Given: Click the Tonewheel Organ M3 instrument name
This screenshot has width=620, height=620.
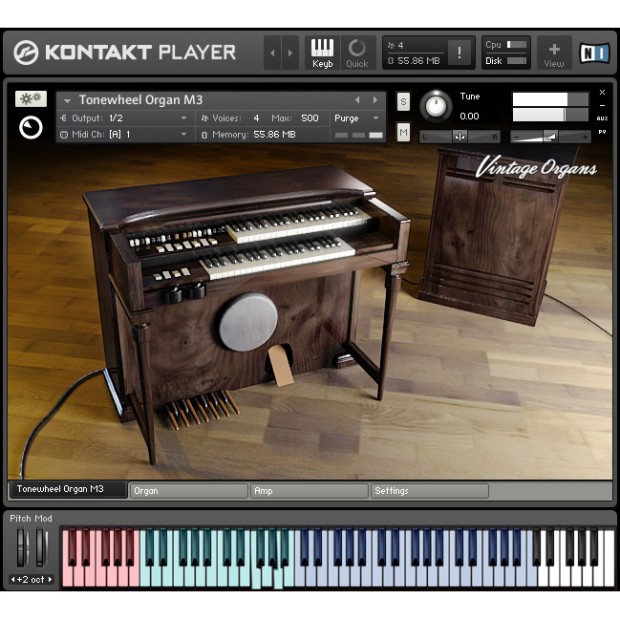Looking at the screenshot, I should pos(141,100).
